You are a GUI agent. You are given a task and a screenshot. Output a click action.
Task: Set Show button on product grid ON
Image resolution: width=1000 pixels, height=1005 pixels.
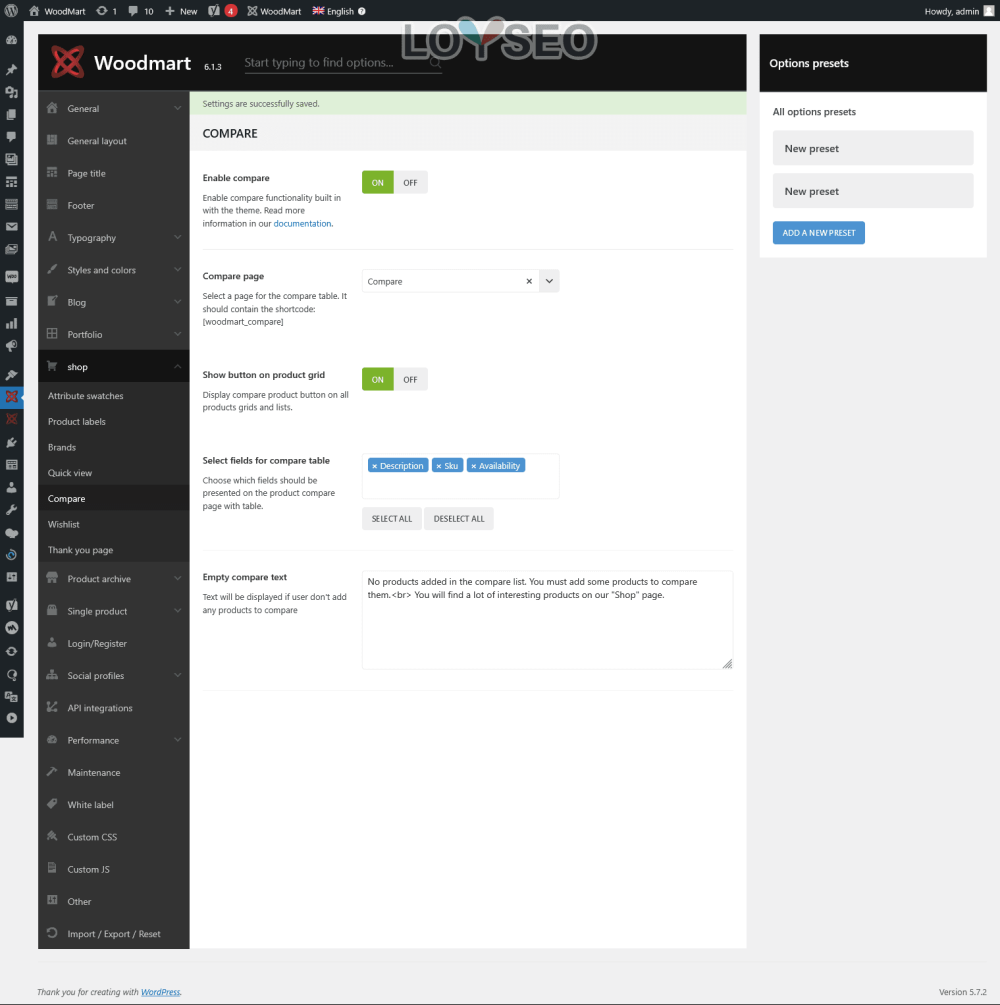pyautogui.click(x=378, y=379)
